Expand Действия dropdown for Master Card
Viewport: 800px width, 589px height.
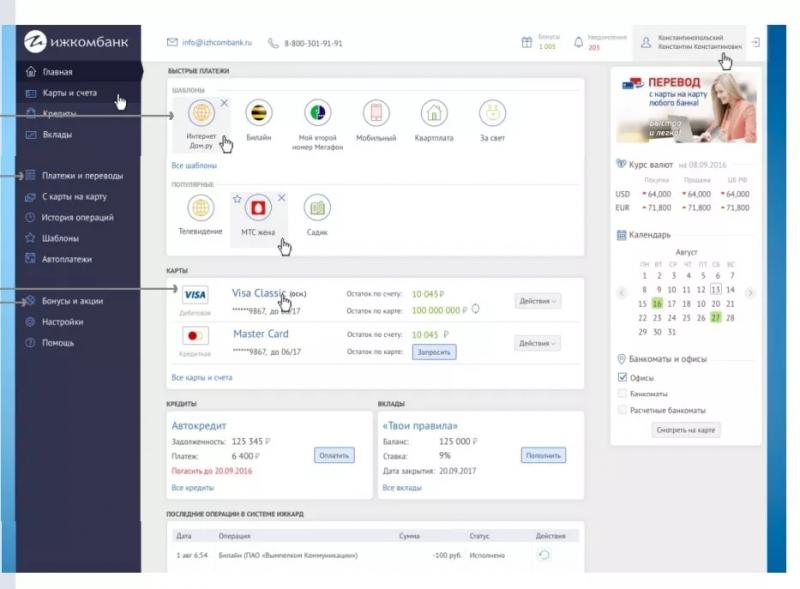pyautogui.click(x=537, y=343)
